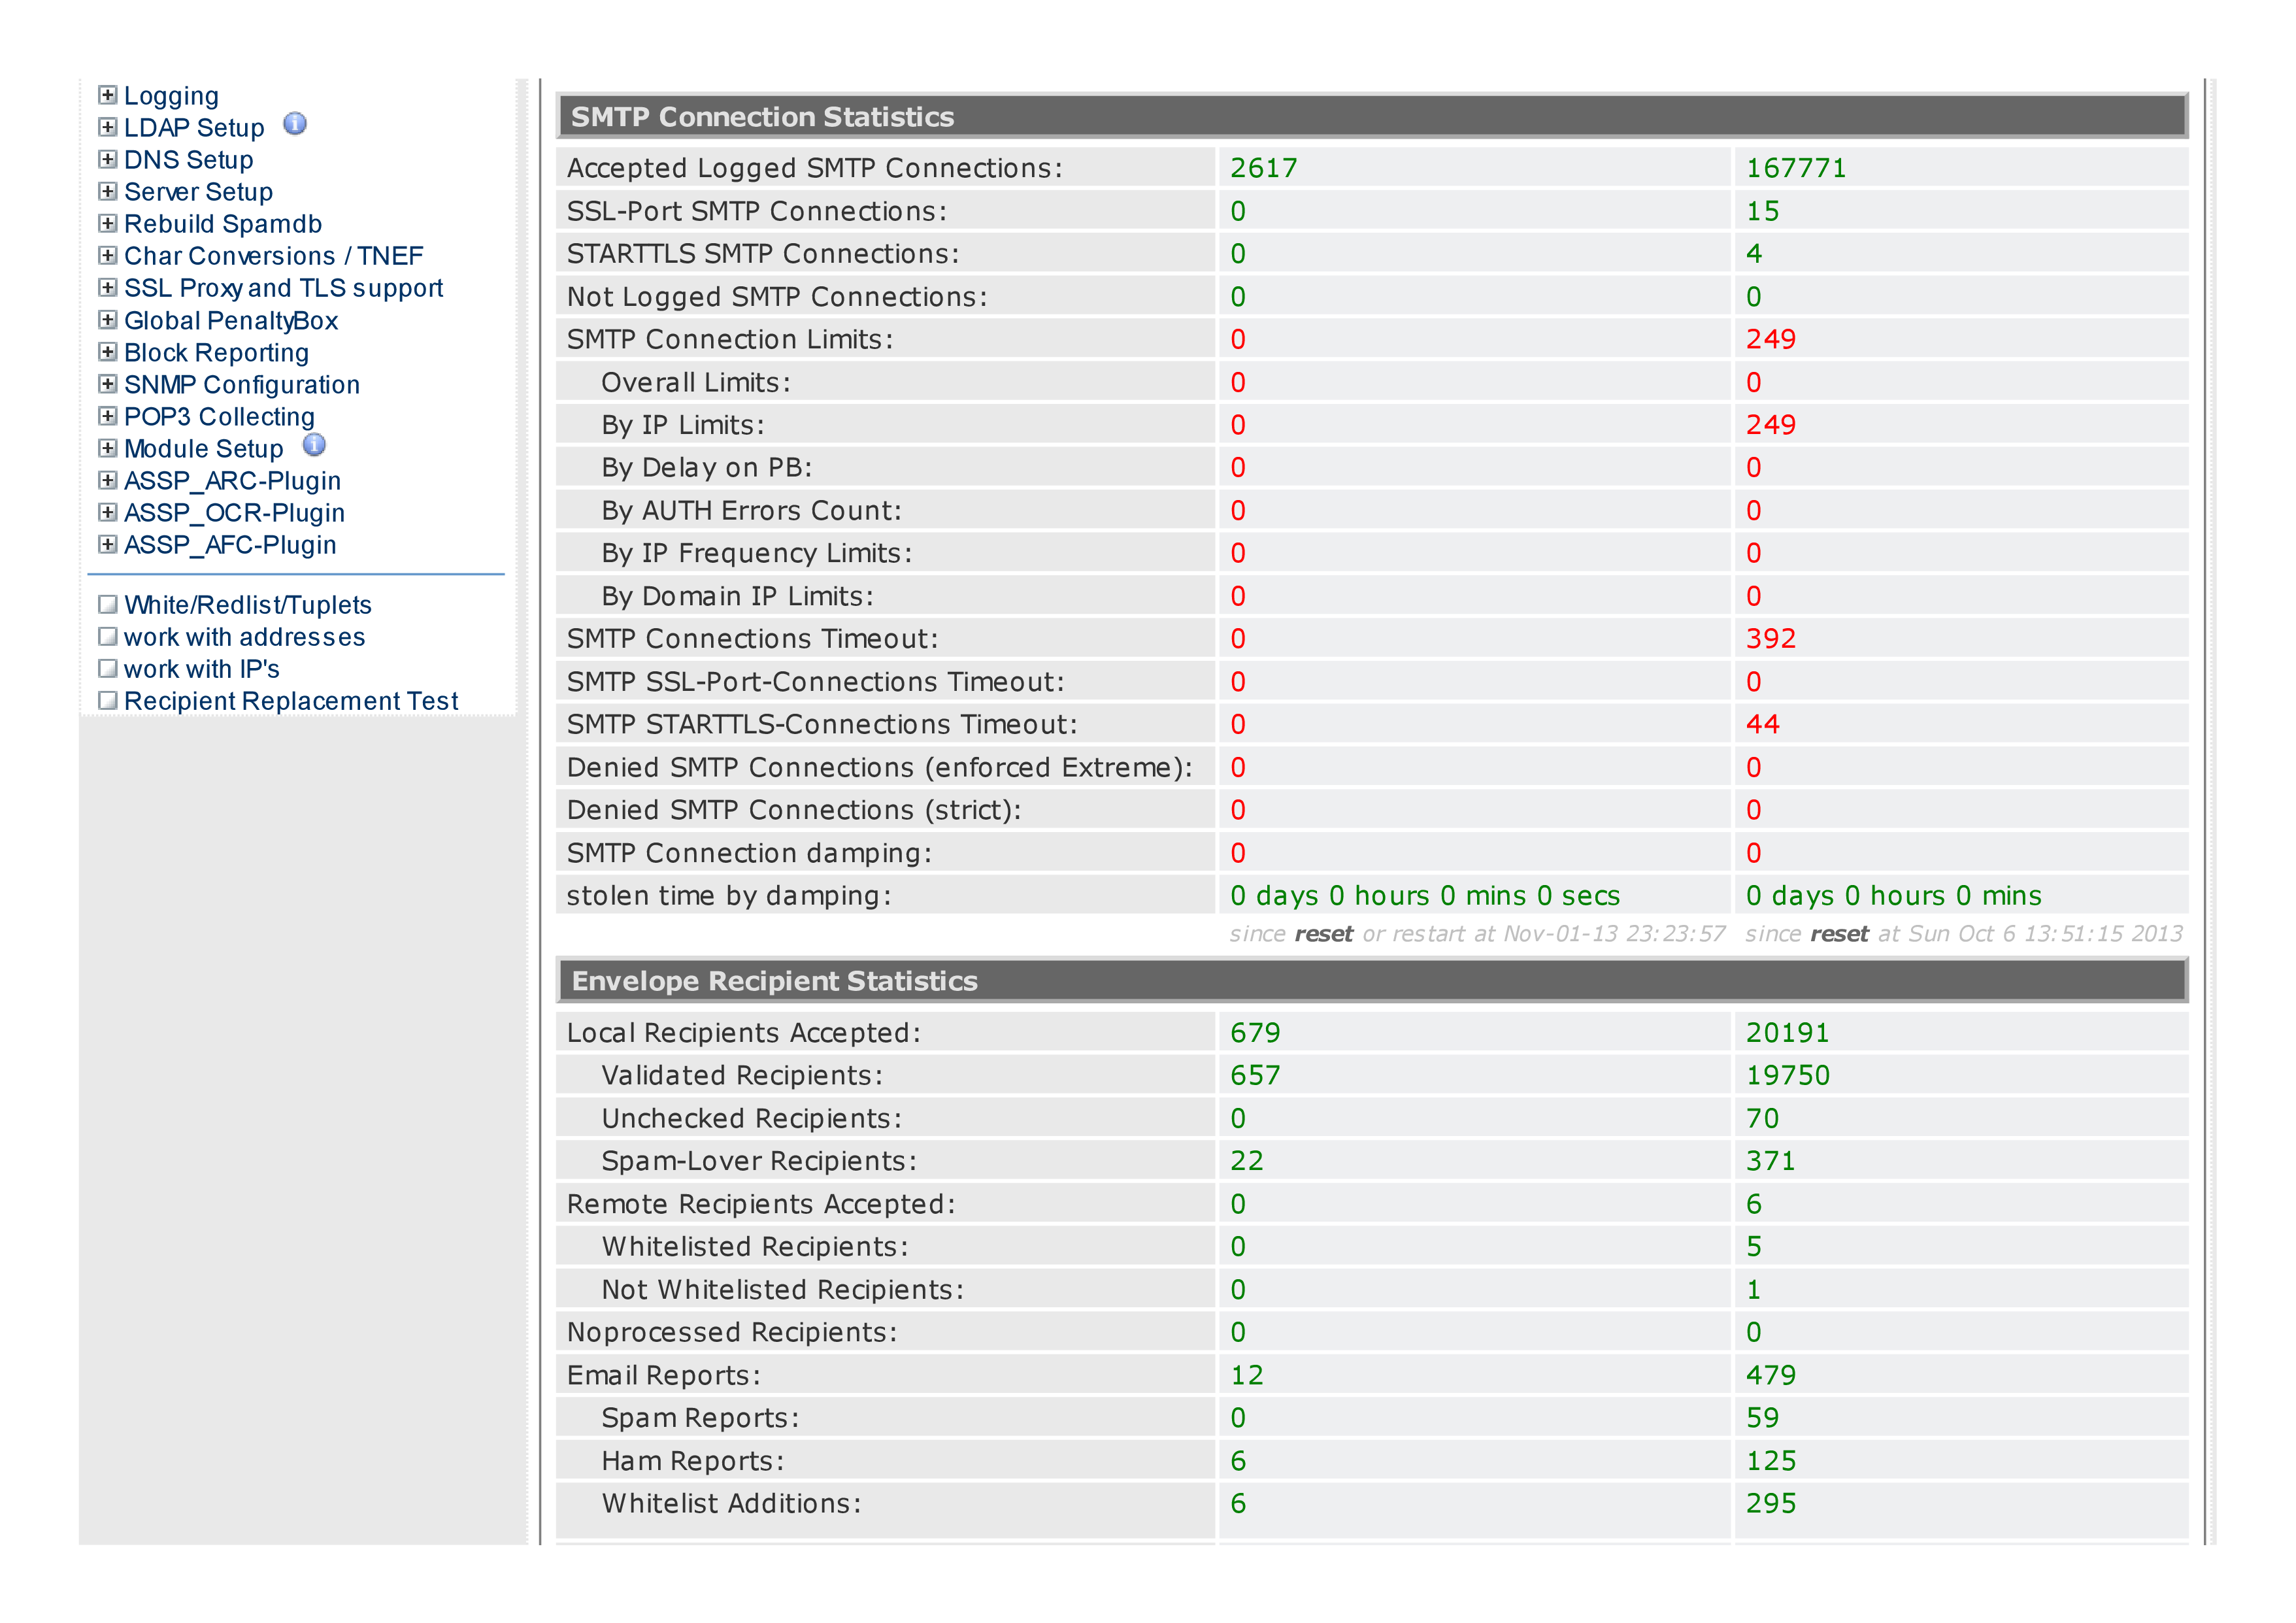Select Local Recipients Accepted value 20191
Viewport: 2296px width, 1623px height.
[x=1787, y=1033]
